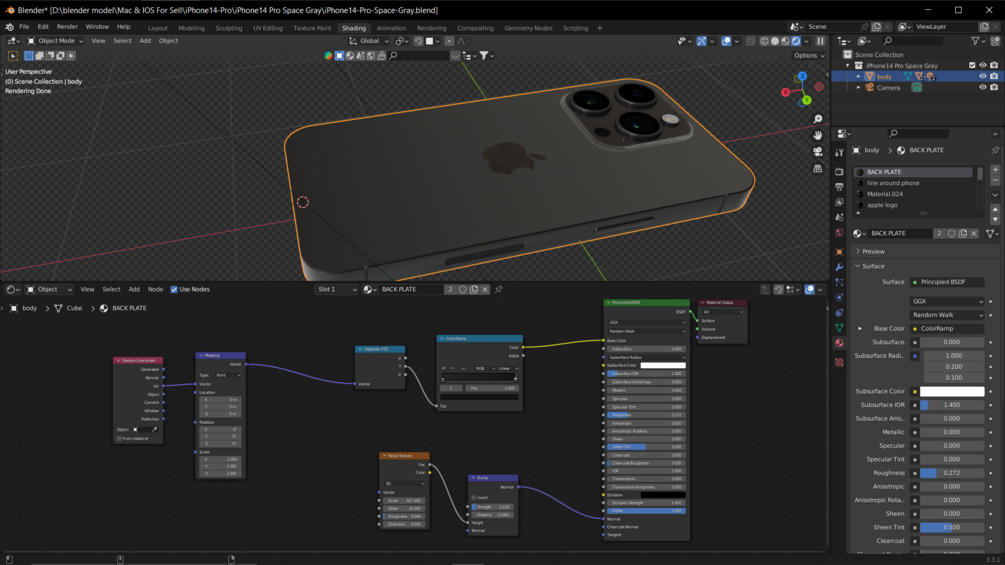
Task: Toggle viewport overlays button
Action: 726,41
